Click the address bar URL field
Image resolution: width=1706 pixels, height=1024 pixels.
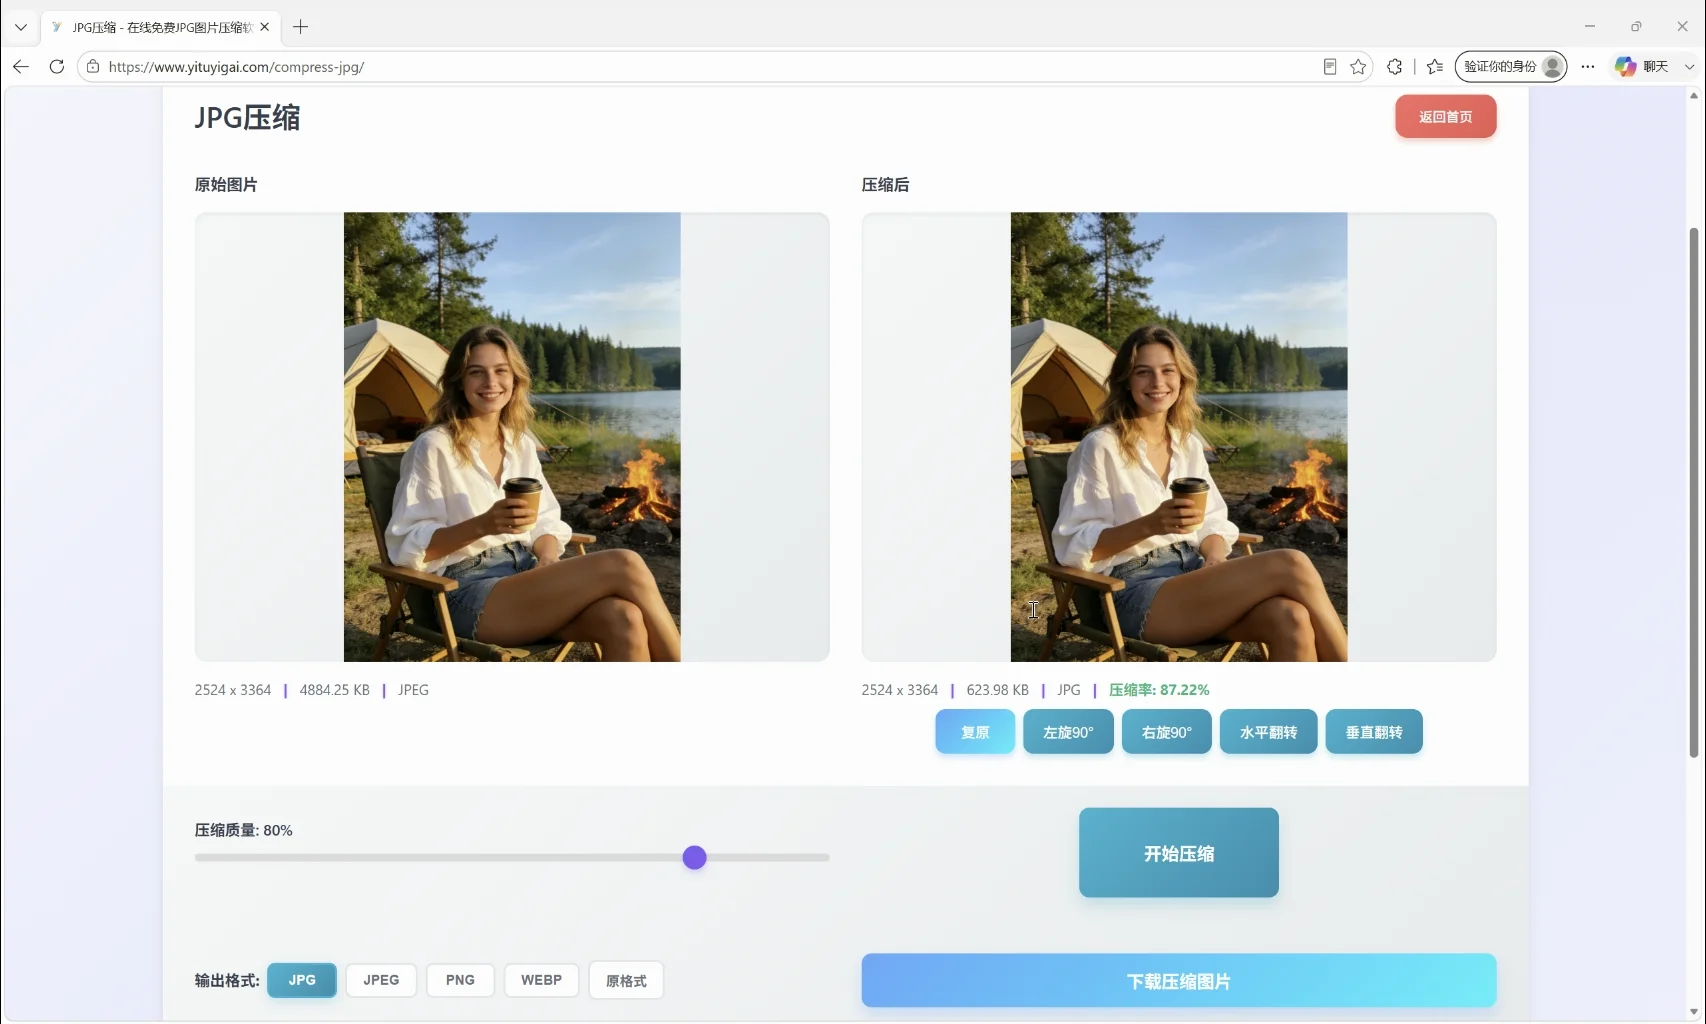700,67
